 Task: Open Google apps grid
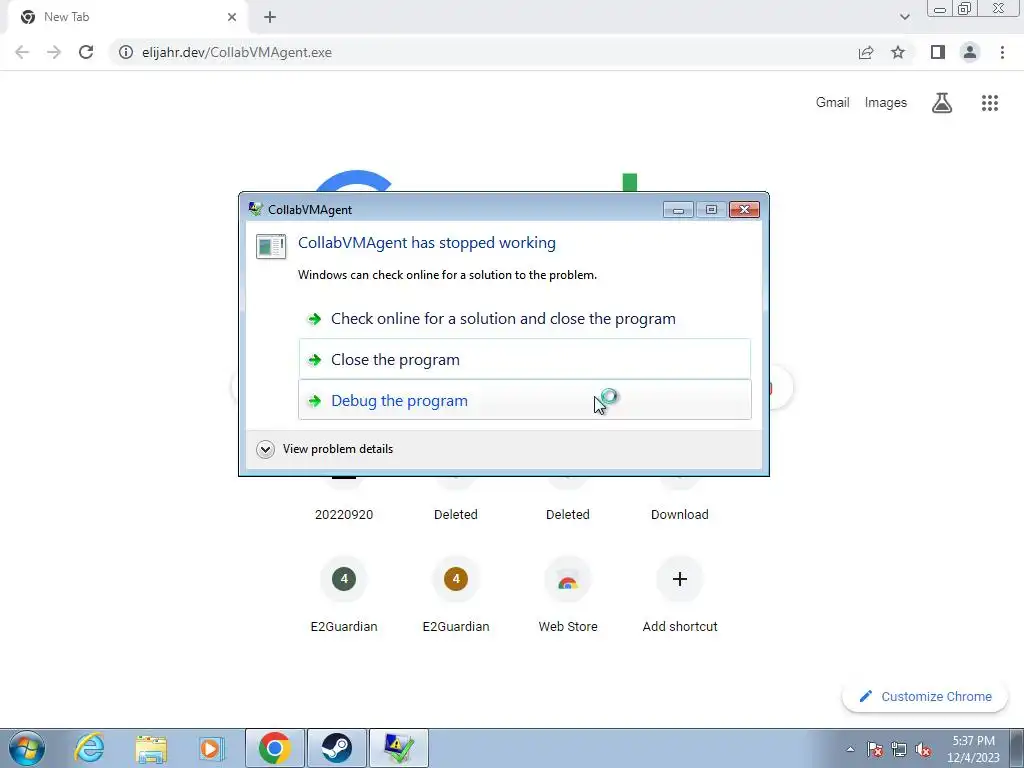989,103
